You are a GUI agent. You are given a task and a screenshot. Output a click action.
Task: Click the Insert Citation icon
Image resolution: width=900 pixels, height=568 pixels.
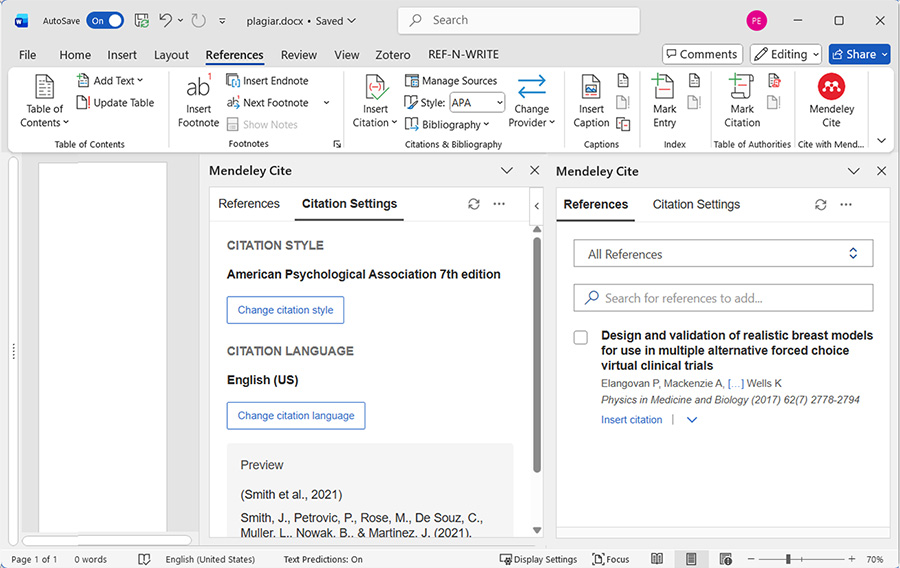(375, 88)
